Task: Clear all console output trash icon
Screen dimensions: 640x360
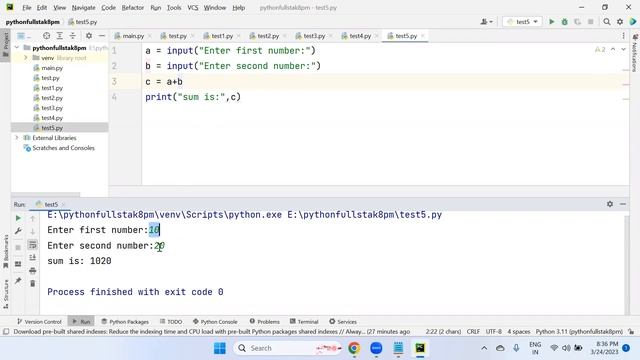Action: (x=33, y=283)
